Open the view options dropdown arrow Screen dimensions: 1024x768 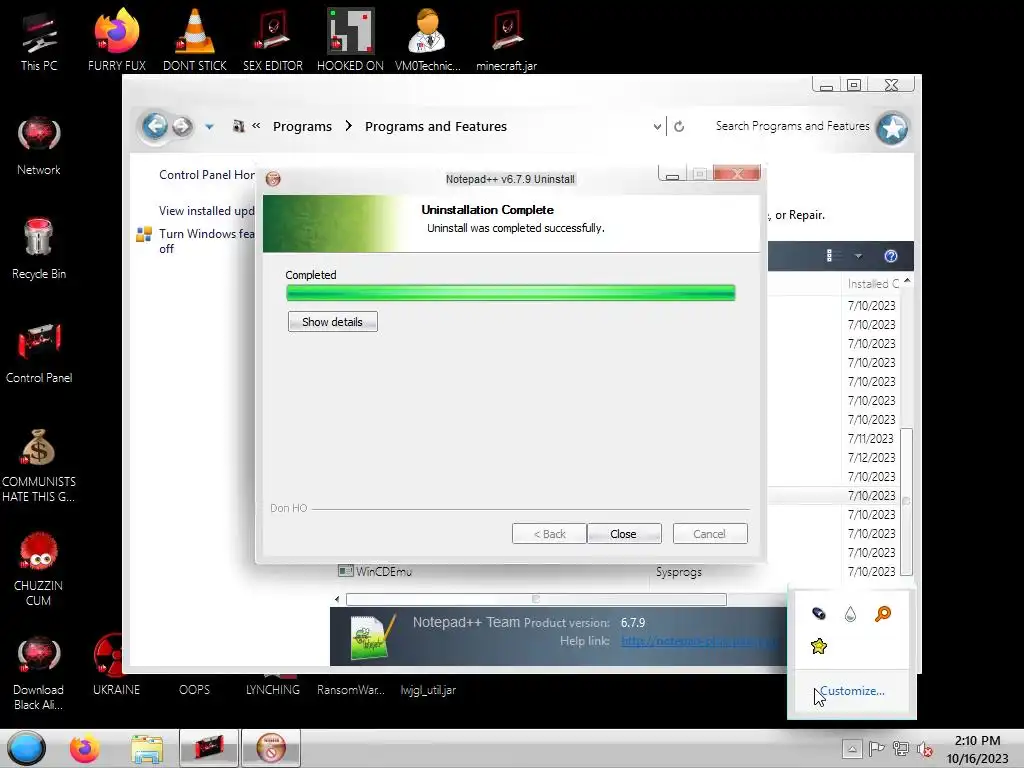[858, 256]
